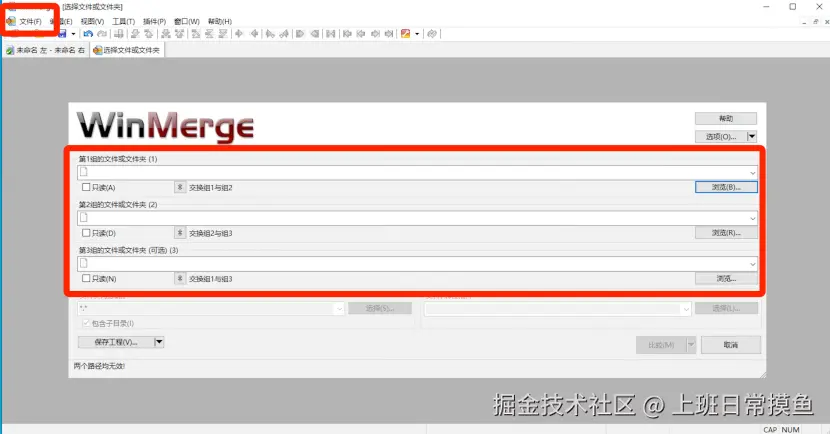Click the Auto Merge toolbar icon
The width and height of the screenshot is (830, 434).
point(331,34)
